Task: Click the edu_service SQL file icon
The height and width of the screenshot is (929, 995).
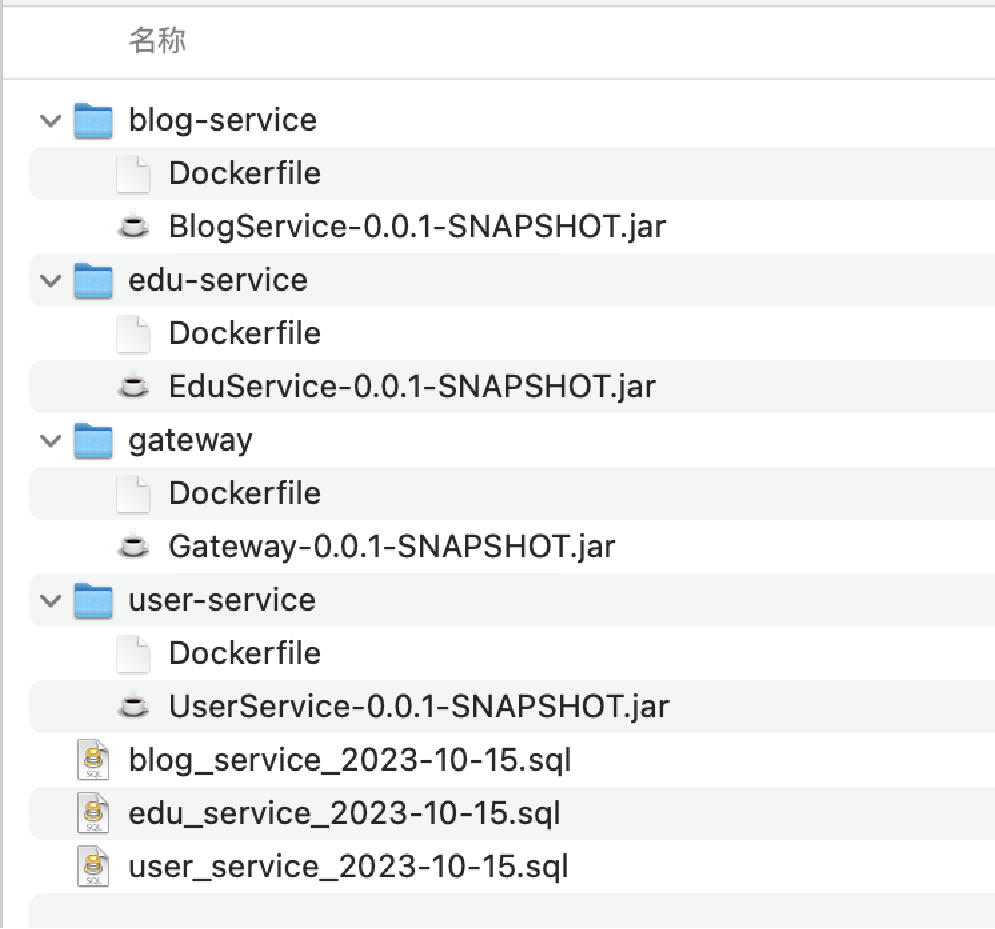Action: [93, 813]
